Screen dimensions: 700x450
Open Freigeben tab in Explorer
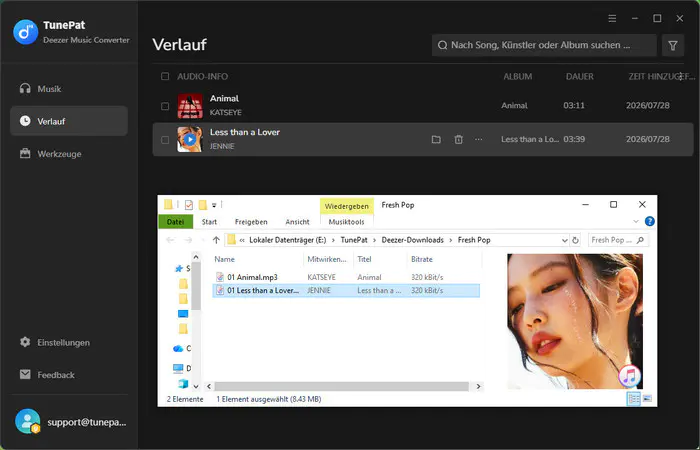coord(251,222)
